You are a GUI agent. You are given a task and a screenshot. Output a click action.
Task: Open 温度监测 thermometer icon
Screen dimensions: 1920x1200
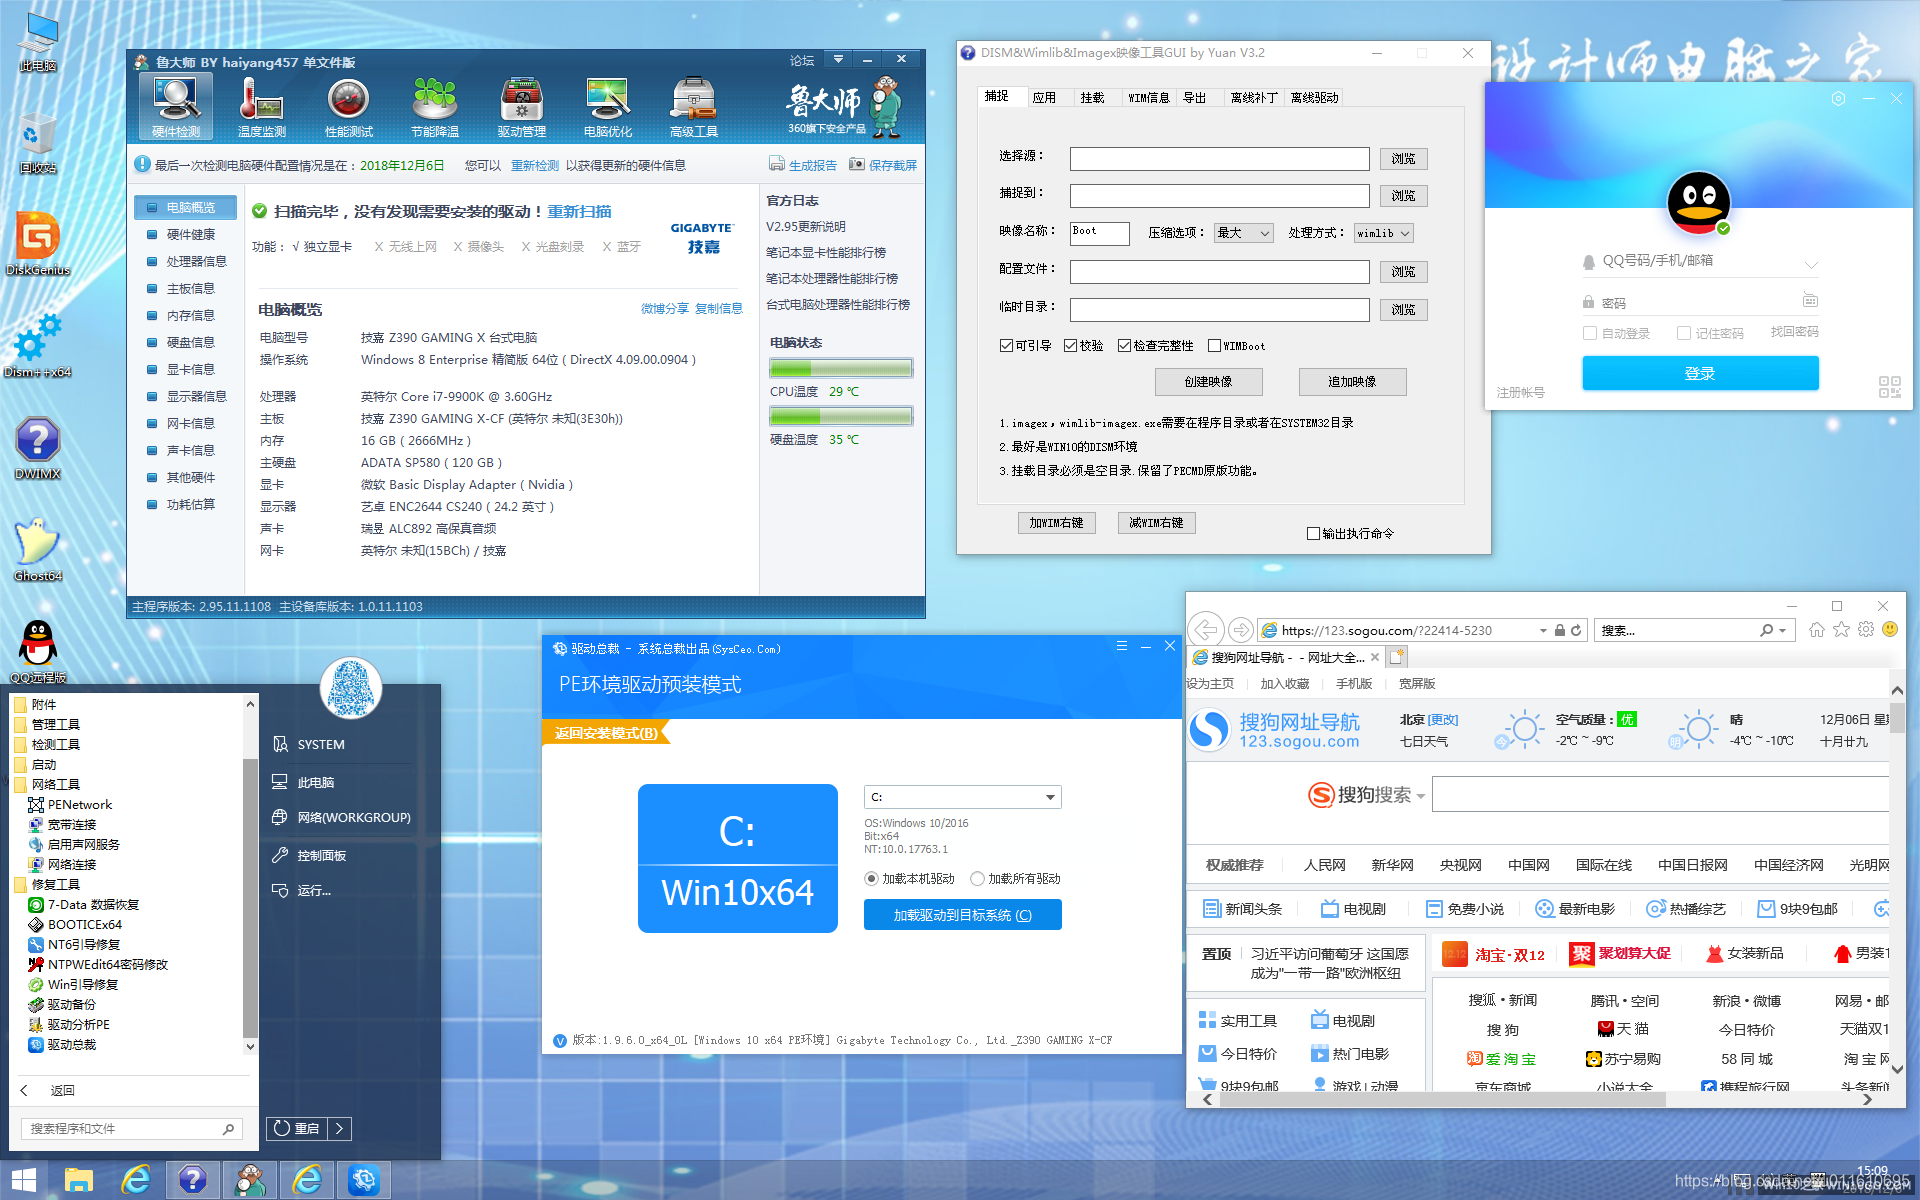262,107
